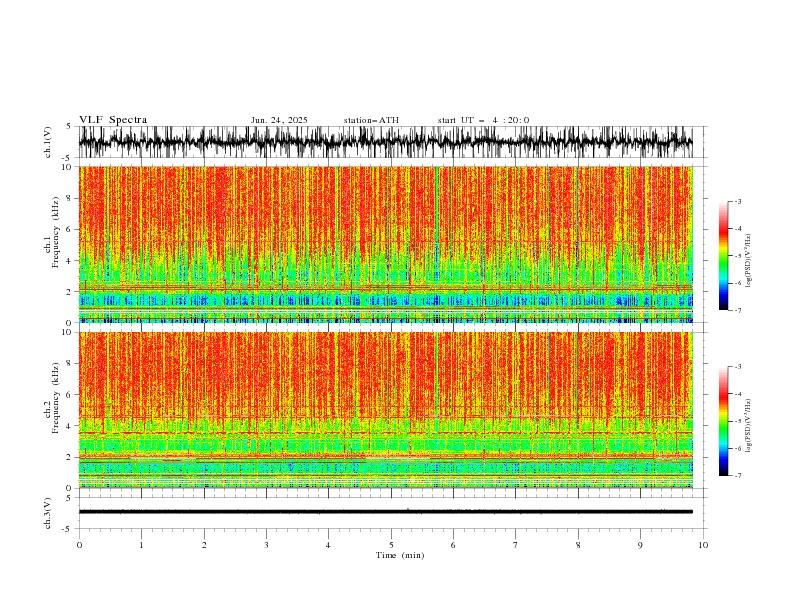792x612 pixels.
Task: Click the ch.2 "Frequency (kHz)" axis label
Action: click(x=56, y=397)
